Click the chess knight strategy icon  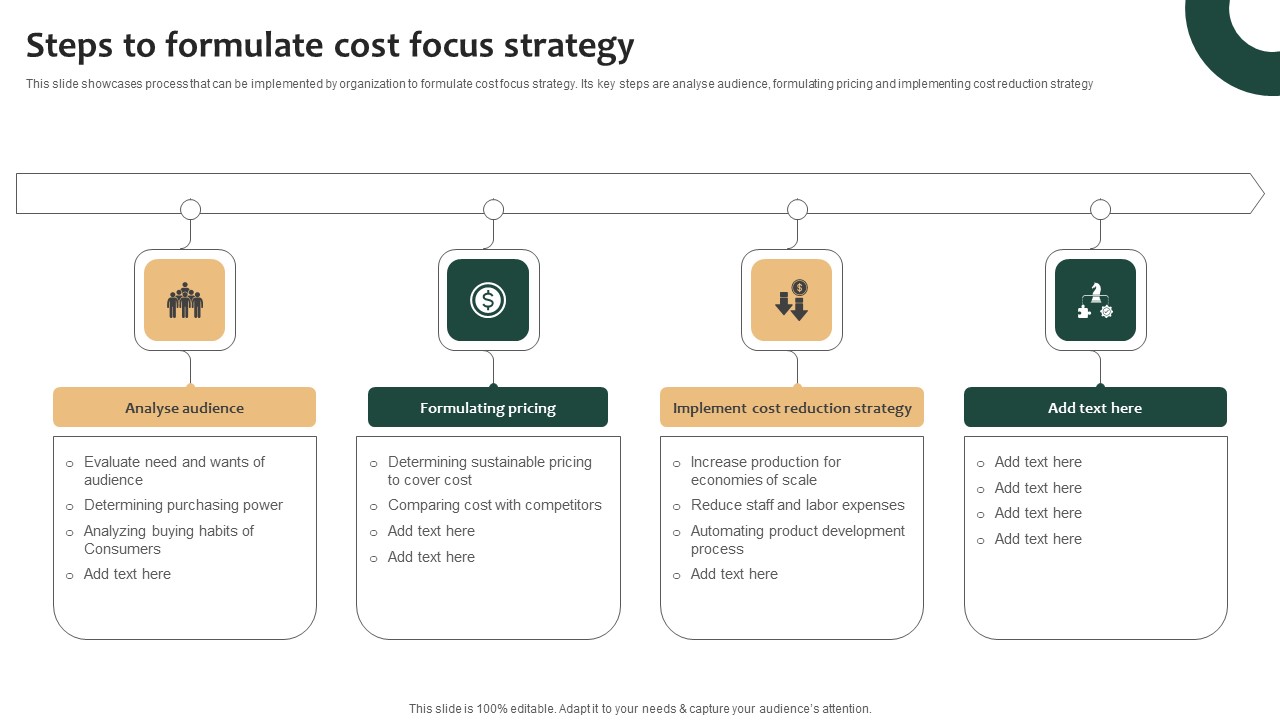click(x=1096, y=300)
